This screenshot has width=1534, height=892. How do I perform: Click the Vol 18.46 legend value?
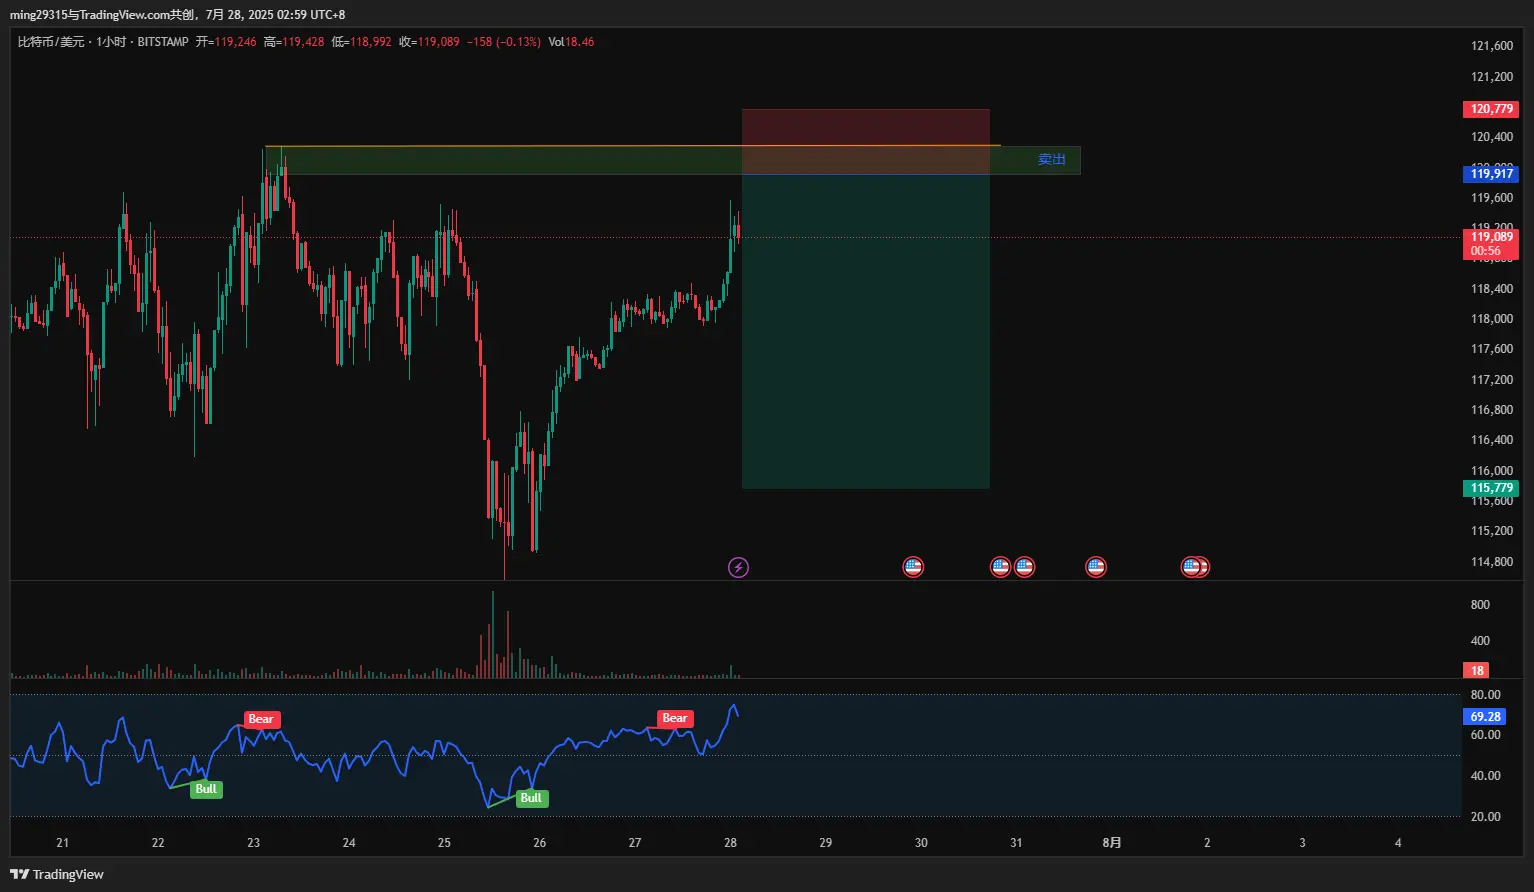(571, 42)
